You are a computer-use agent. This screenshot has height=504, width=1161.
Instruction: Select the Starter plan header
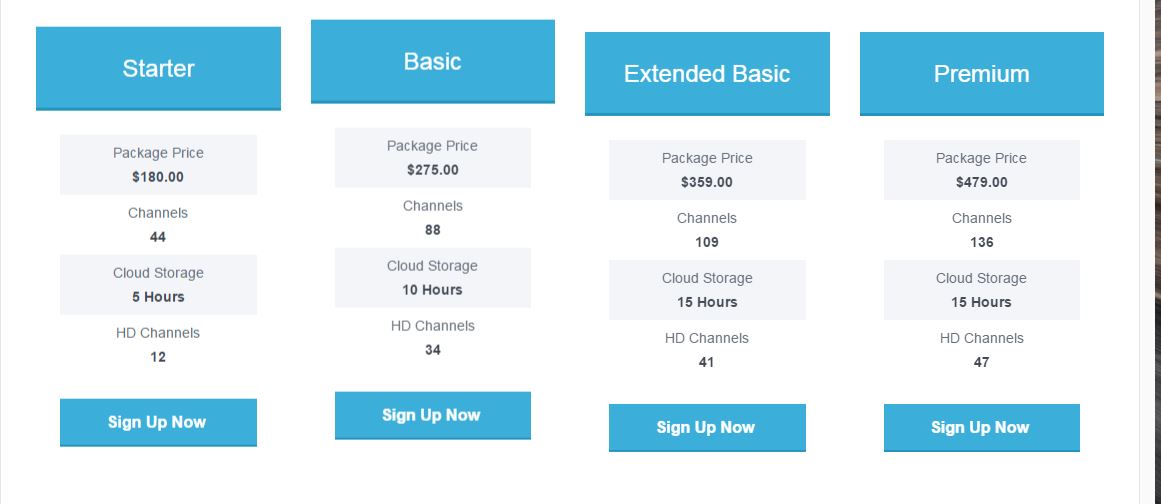point(158,69)
